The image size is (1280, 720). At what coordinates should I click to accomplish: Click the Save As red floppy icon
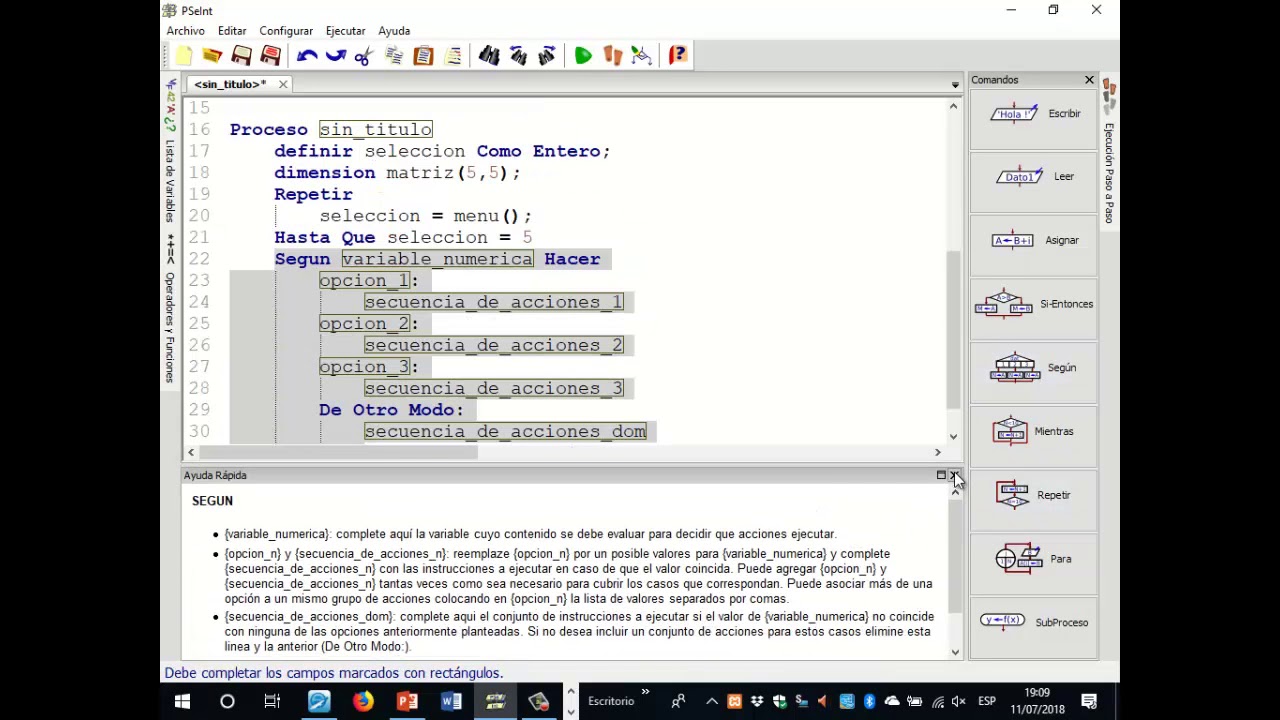pos(270,55)
